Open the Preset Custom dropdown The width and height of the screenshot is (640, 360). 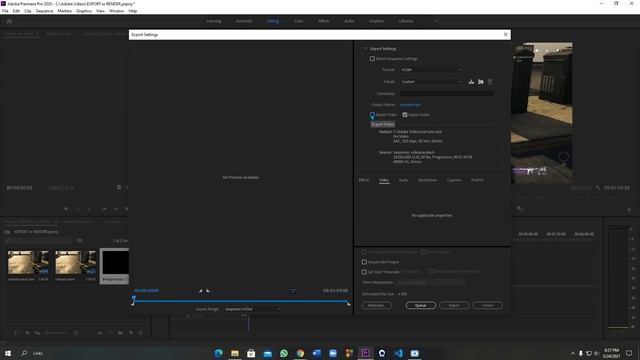[431, 82]
